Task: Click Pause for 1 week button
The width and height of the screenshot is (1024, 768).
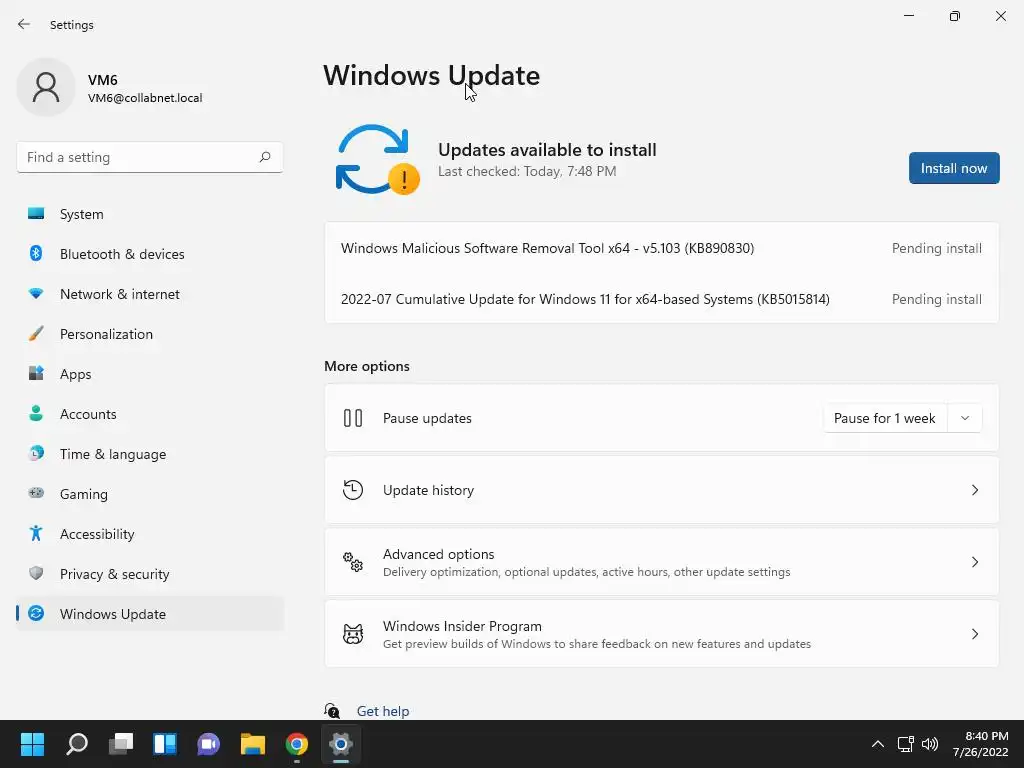Action: (x=884, y=418)
